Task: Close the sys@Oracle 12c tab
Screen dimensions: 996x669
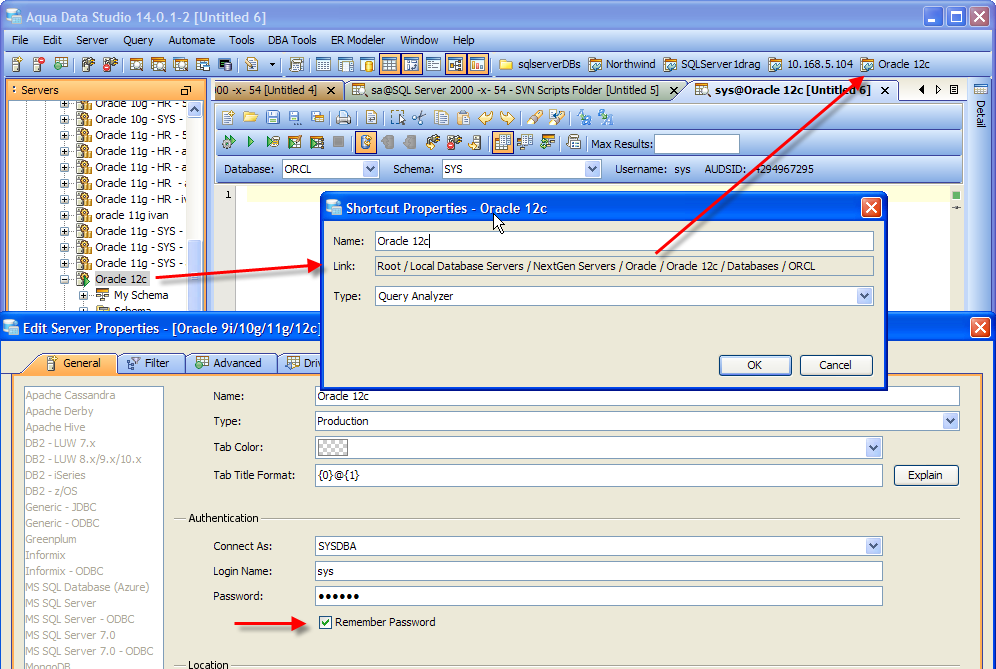Action: click(885, 91)
